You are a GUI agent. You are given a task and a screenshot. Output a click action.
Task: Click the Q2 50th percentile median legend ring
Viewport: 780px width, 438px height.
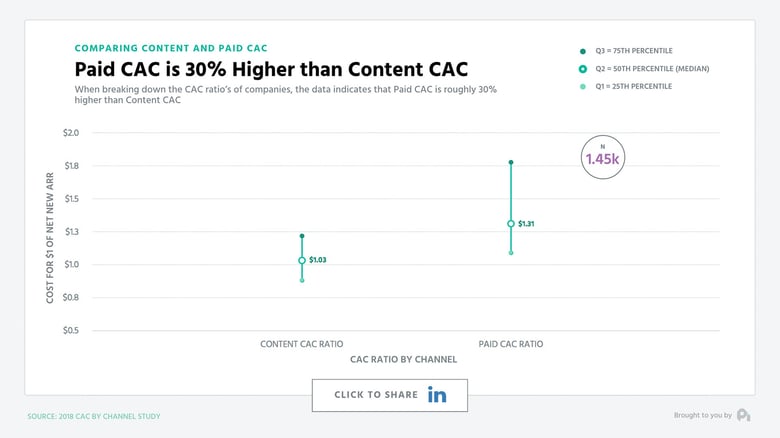click(x=583, y=69)
